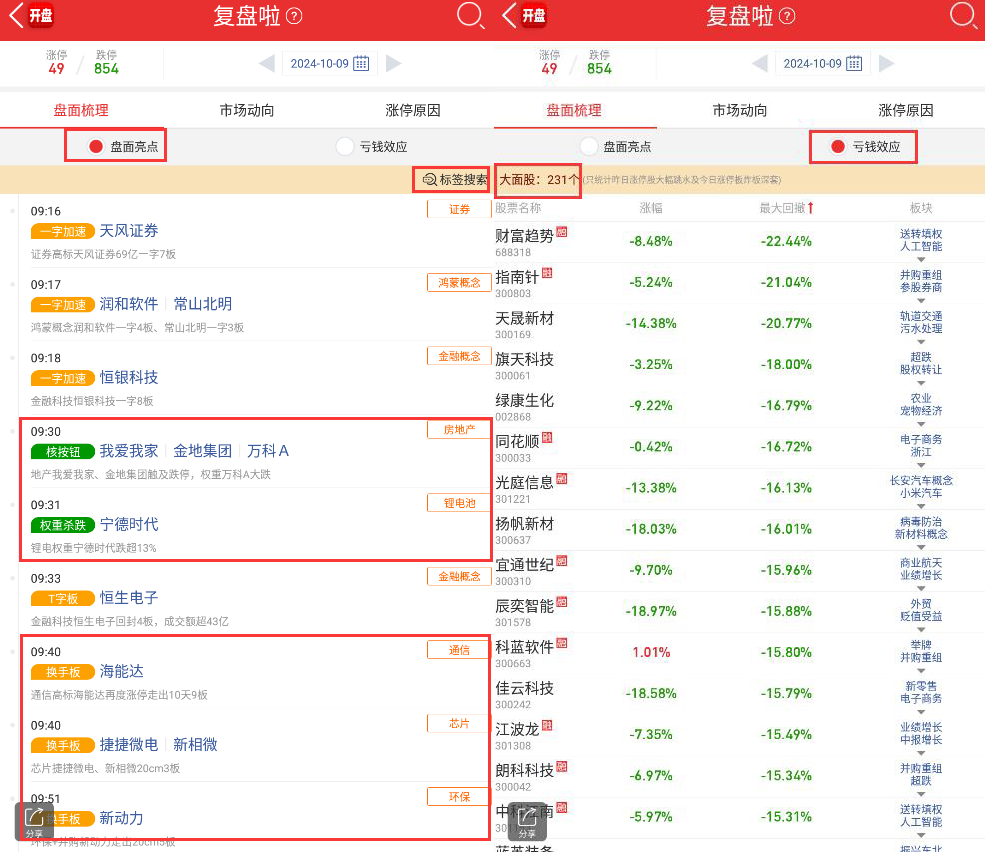Viewport: 985px width, 852px height.
Task: Switch to 盘面梳理 tab in left panel
Action: 81,111
